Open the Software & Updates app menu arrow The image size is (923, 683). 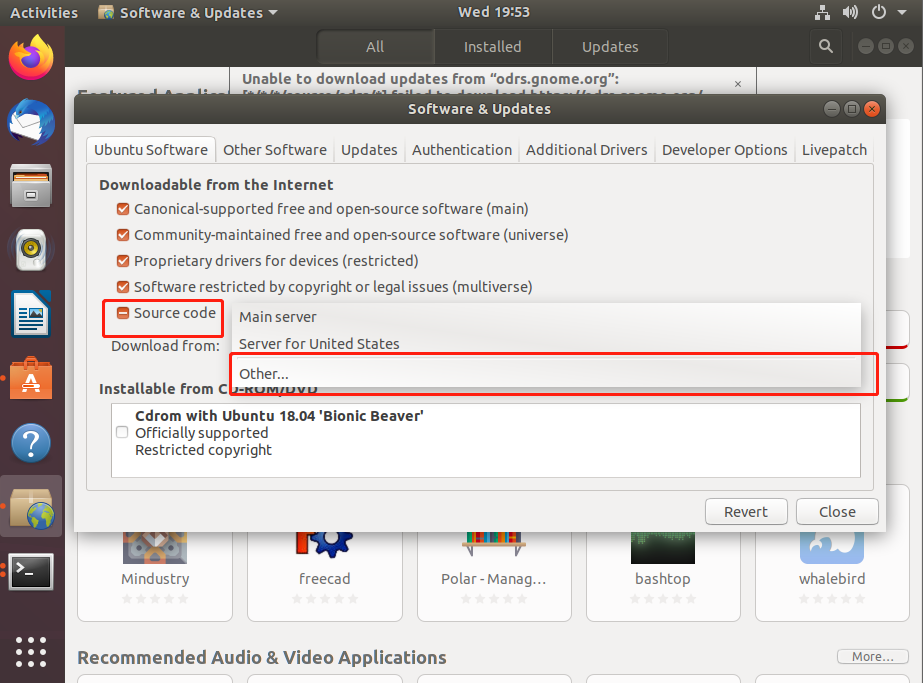pyautogui.click(x=273, y=12)
